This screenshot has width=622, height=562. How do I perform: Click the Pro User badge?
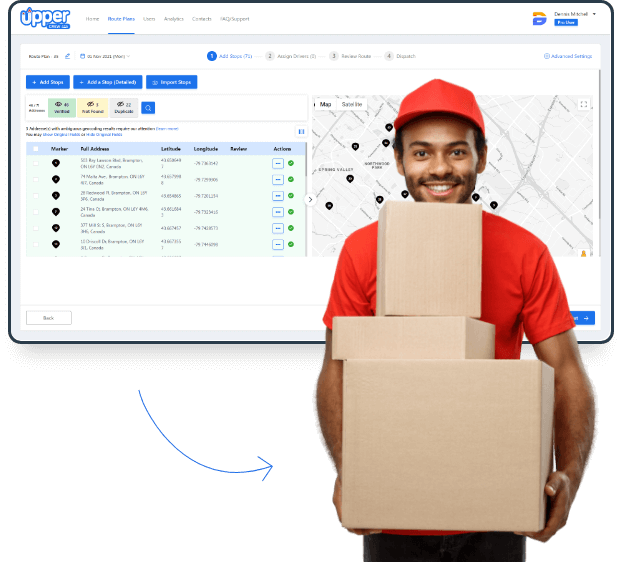[566, 23]
